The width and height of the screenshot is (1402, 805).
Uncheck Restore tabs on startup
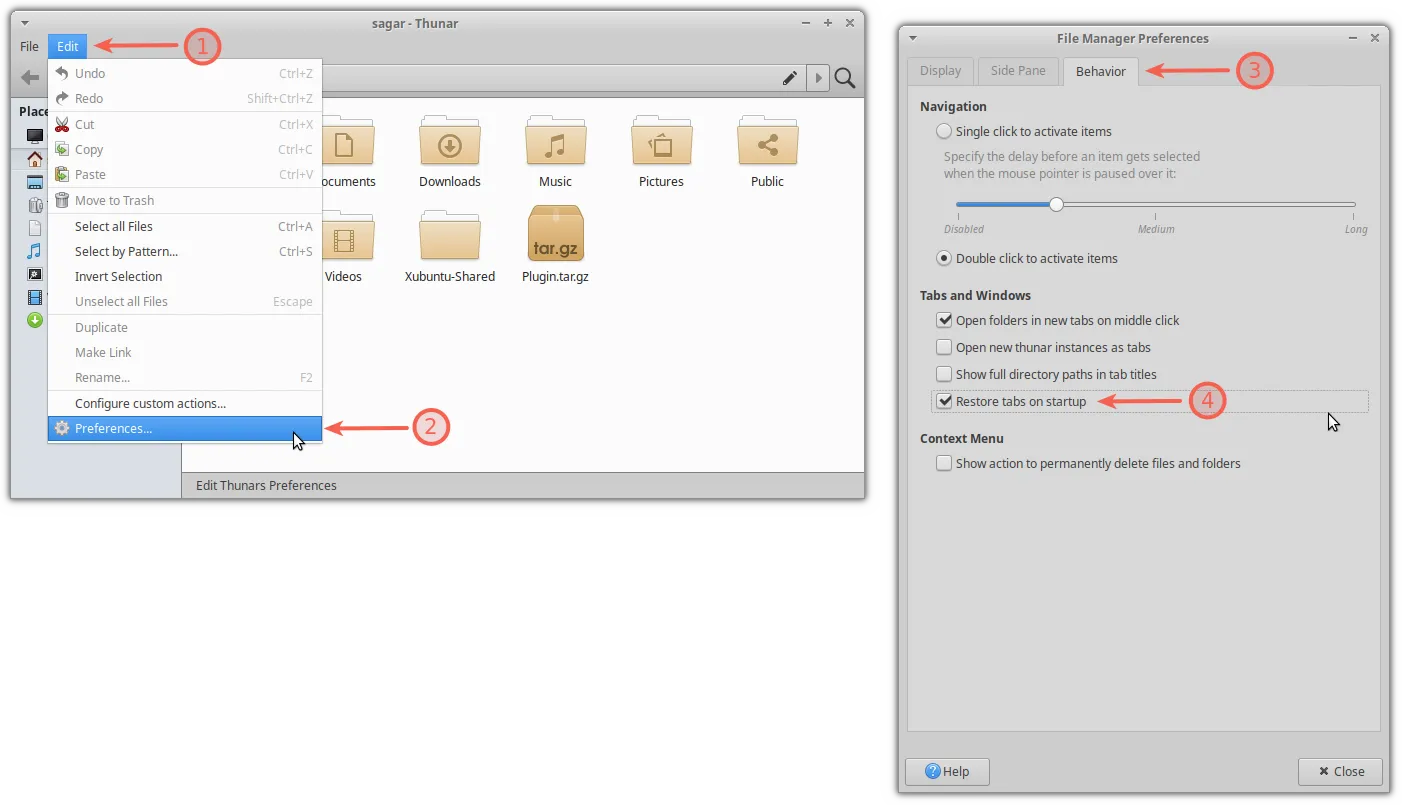click(x=944, y=401)
